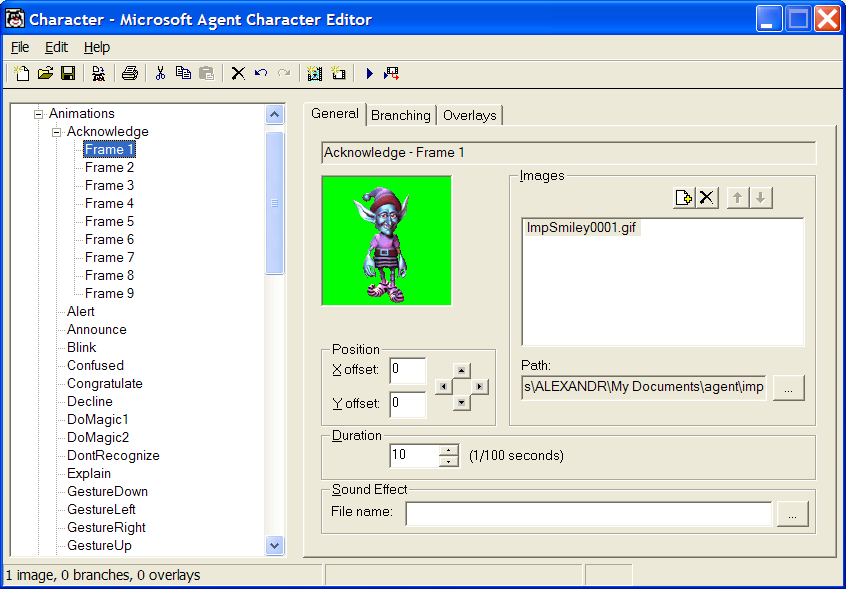846x589 pixels.
Task: Save the character with the floppy icon
Action: (x=68, y=73)
